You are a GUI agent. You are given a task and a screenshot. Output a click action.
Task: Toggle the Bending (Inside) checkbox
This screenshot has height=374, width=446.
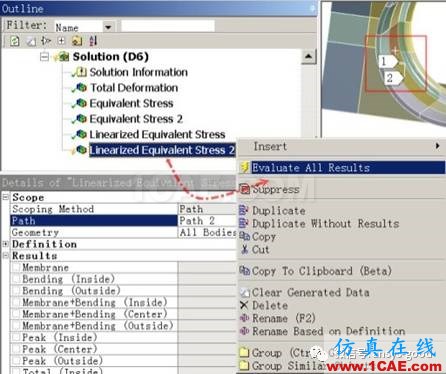(x=16, y=279)
